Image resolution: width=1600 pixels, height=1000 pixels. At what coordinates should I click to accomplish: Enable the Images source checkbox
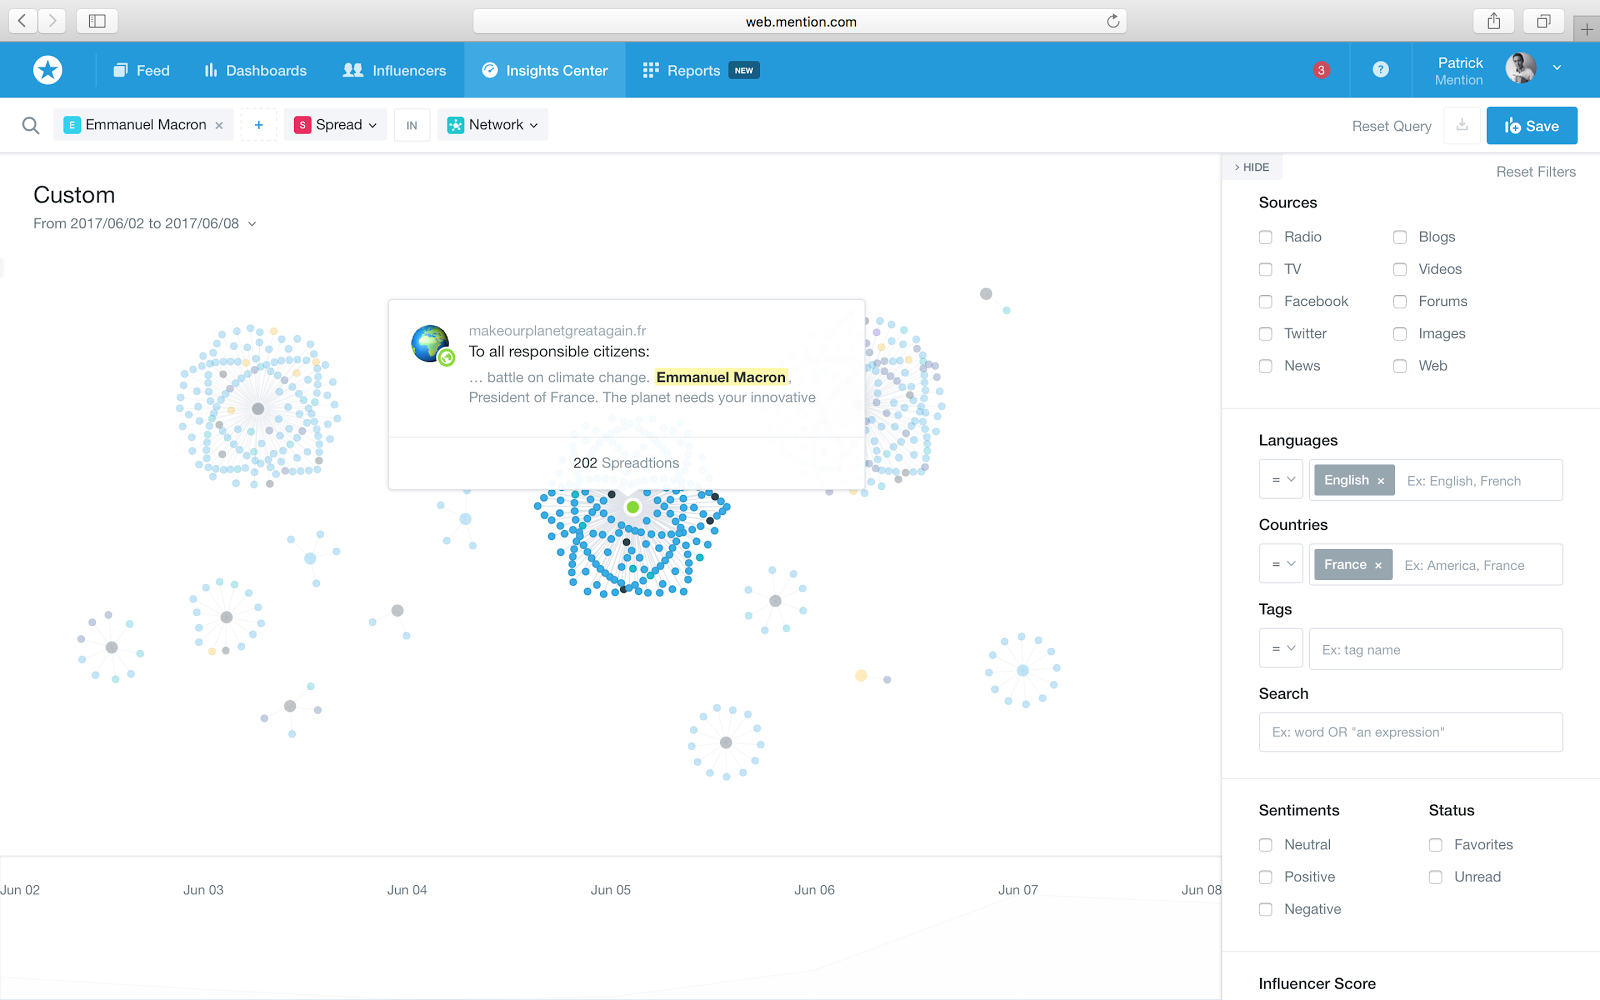click(x=1400, y=333)
